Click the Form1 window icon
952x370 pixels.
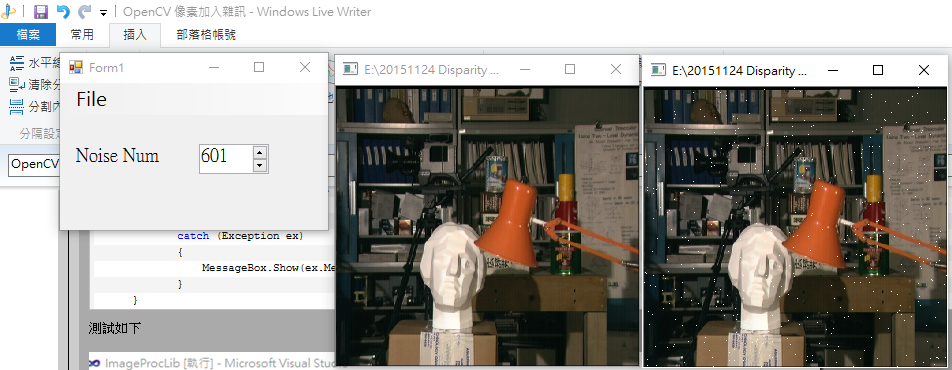click(76, 67)
